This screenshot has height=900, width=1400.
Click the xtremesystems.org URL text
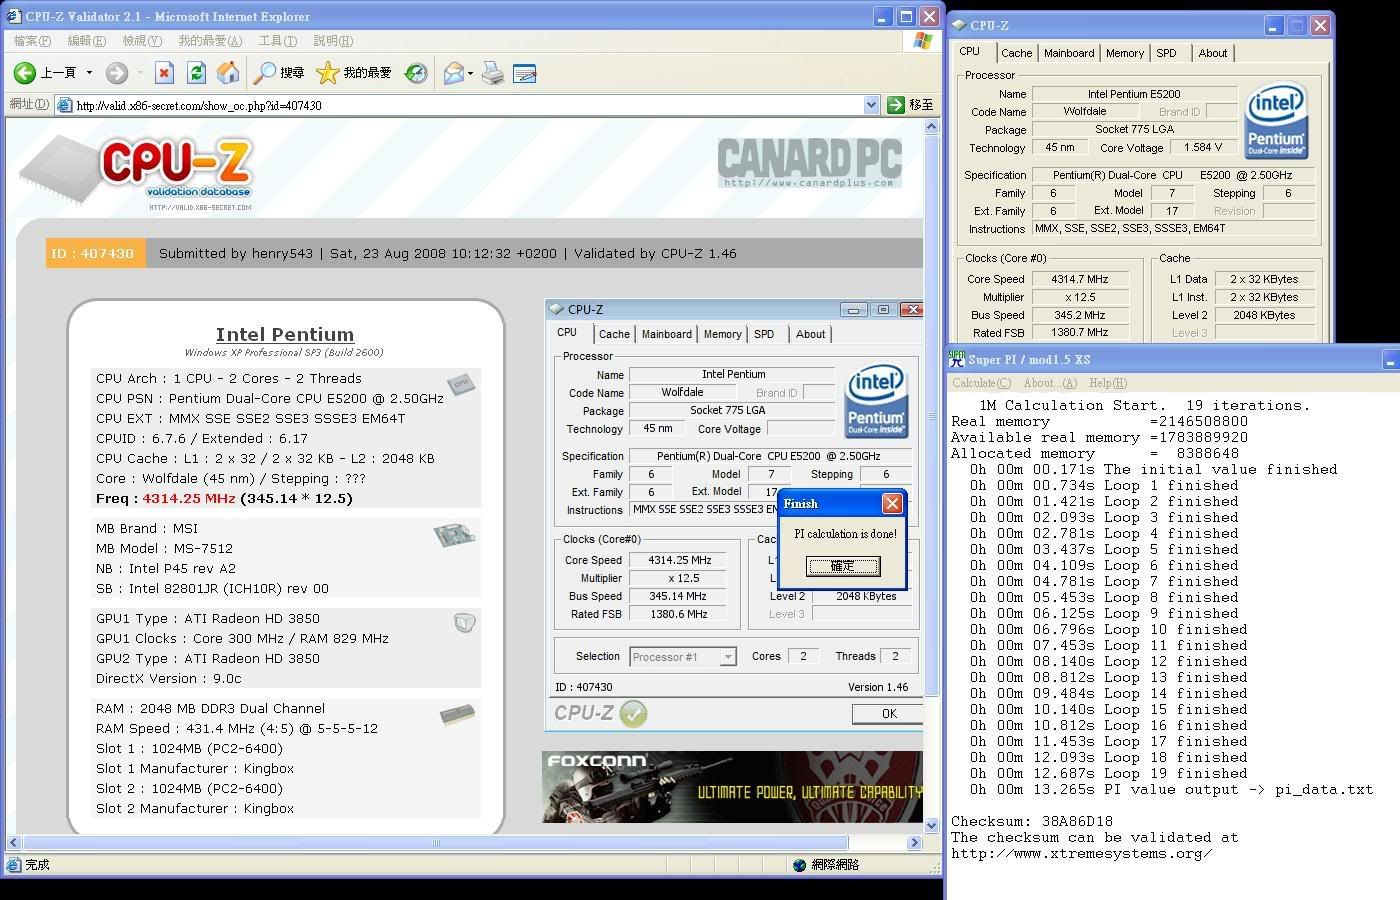coord(1081,853)
